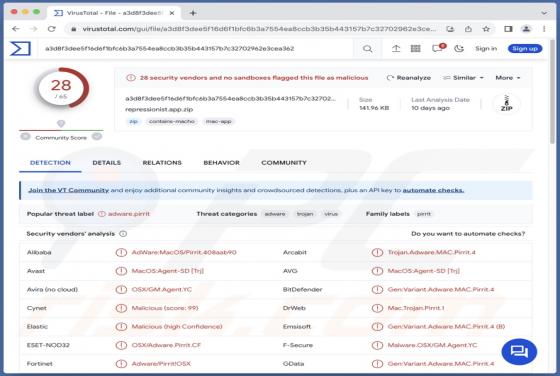Click the repressionist.app.zip file name

(159, 109)
